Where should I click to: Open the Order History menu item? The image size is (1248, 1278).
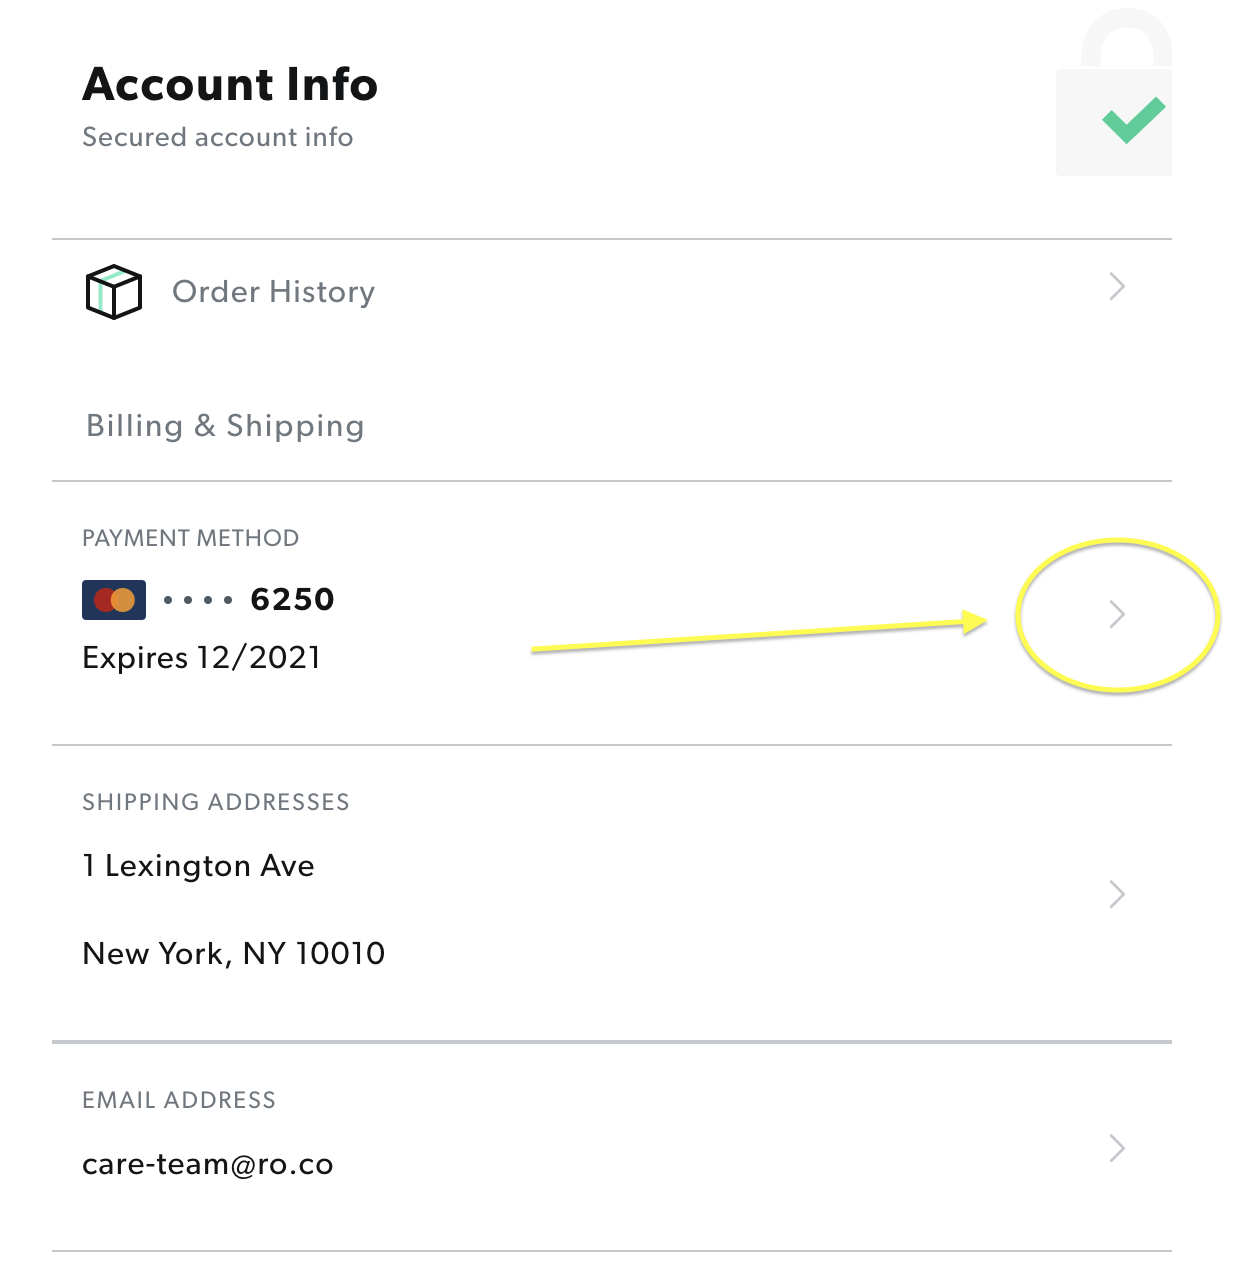click(273, 292)
